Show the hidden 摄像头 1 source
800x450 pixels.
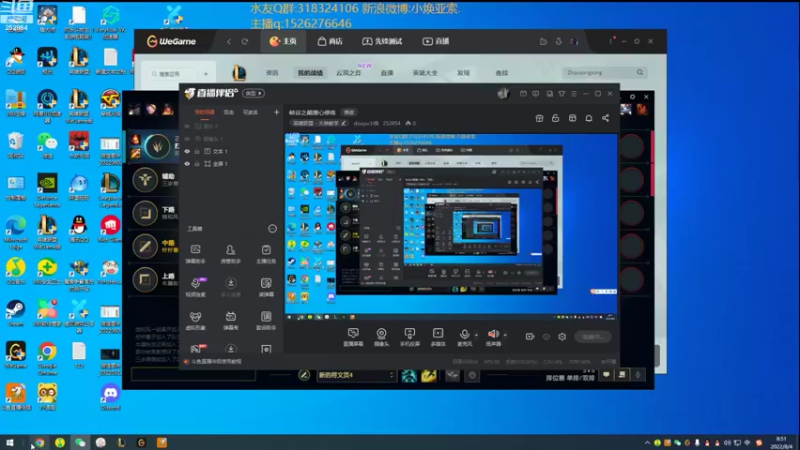187,139
